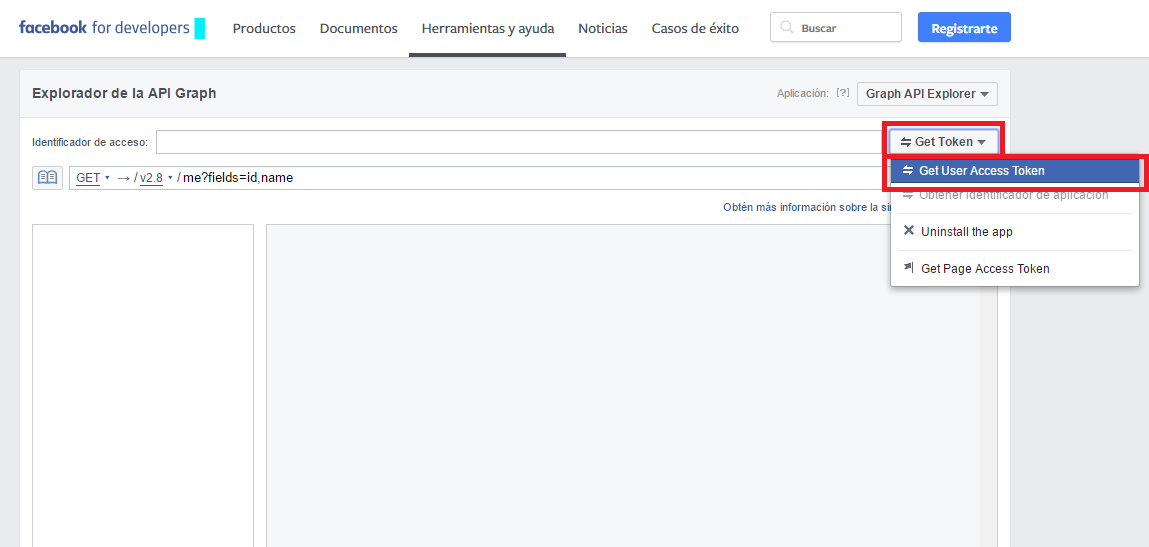Click the search magnifier icon
Viewport: 1149px width, 547px height.
[x=786, y=28]
